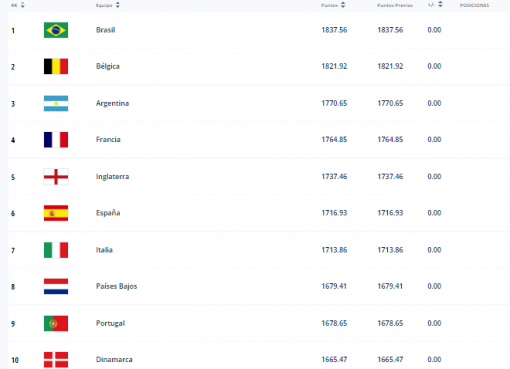Click the Dinamarca flag icon
Screen dimensions: 510x369
pyautogui.click(x=56, y=360)
